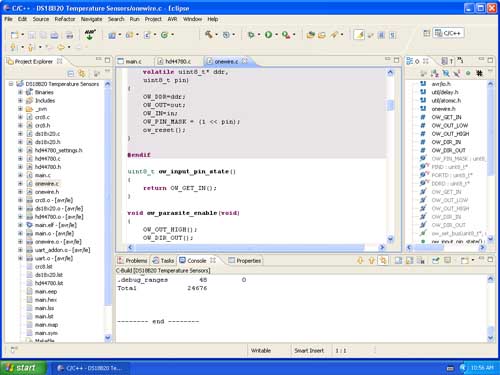Click the Debug bug icon
The width and height of the screenshot is (500, 375).
251,34
